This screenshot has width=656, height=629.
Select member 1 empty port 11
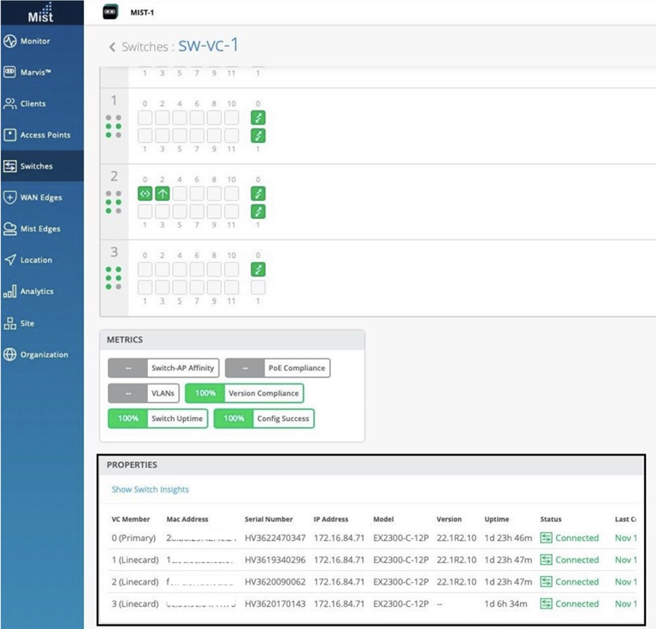coord(231,136)
